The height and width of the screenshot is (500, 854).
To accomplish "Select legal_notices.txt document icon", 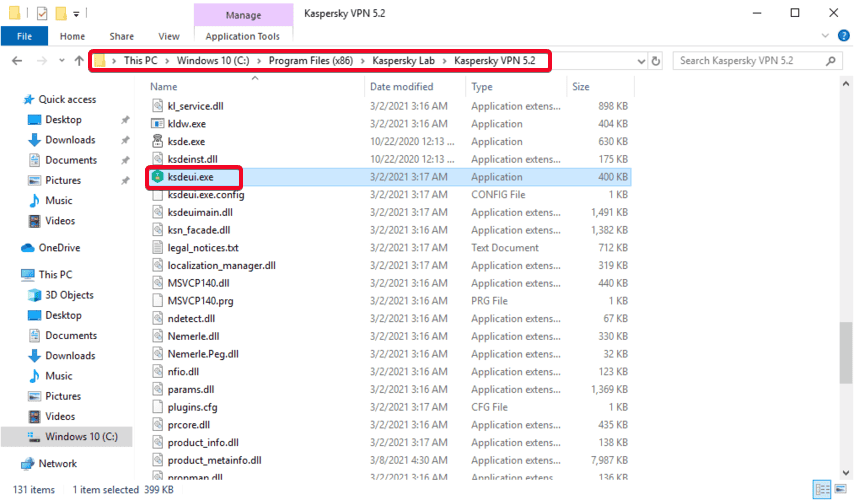I will (157, 247).
